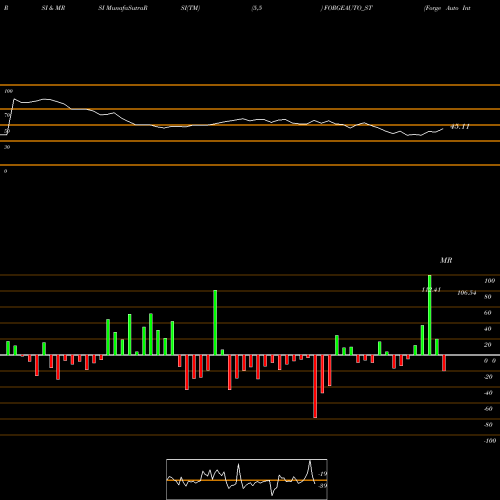Image resolution: width=500 pixels, height=500 pixels.
Task: Click the MR axis label 40
Action: click(488, 329)
